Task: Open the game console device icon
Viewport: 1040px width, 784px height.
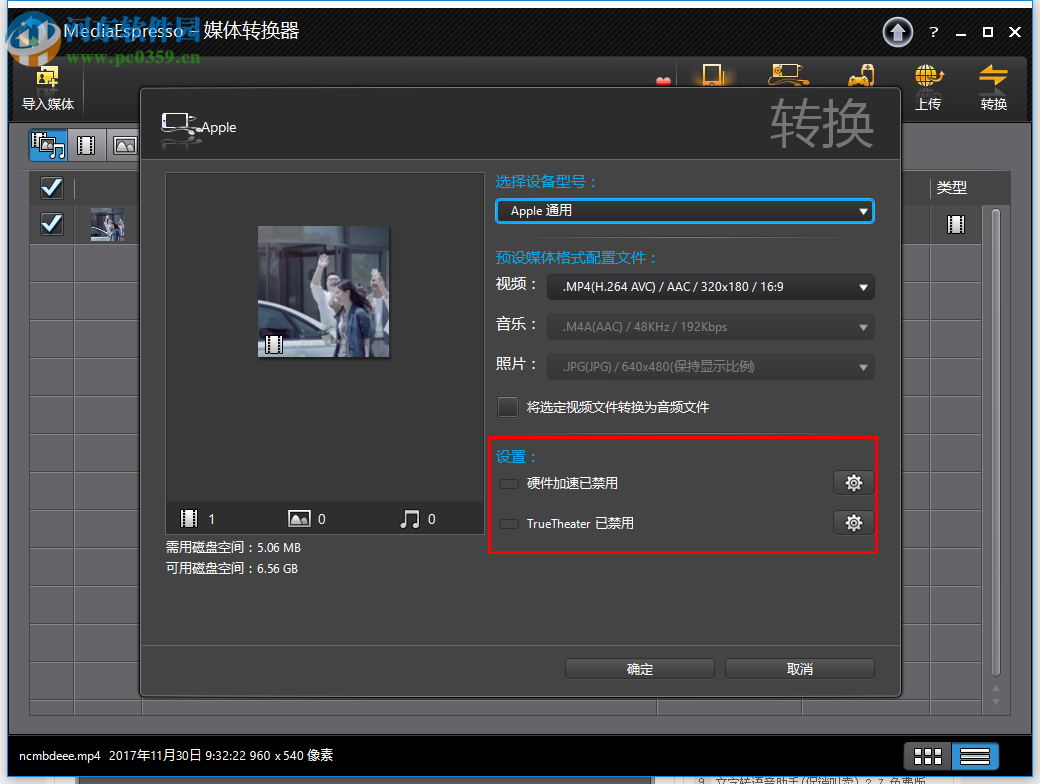Action: [x=861, y=77]
